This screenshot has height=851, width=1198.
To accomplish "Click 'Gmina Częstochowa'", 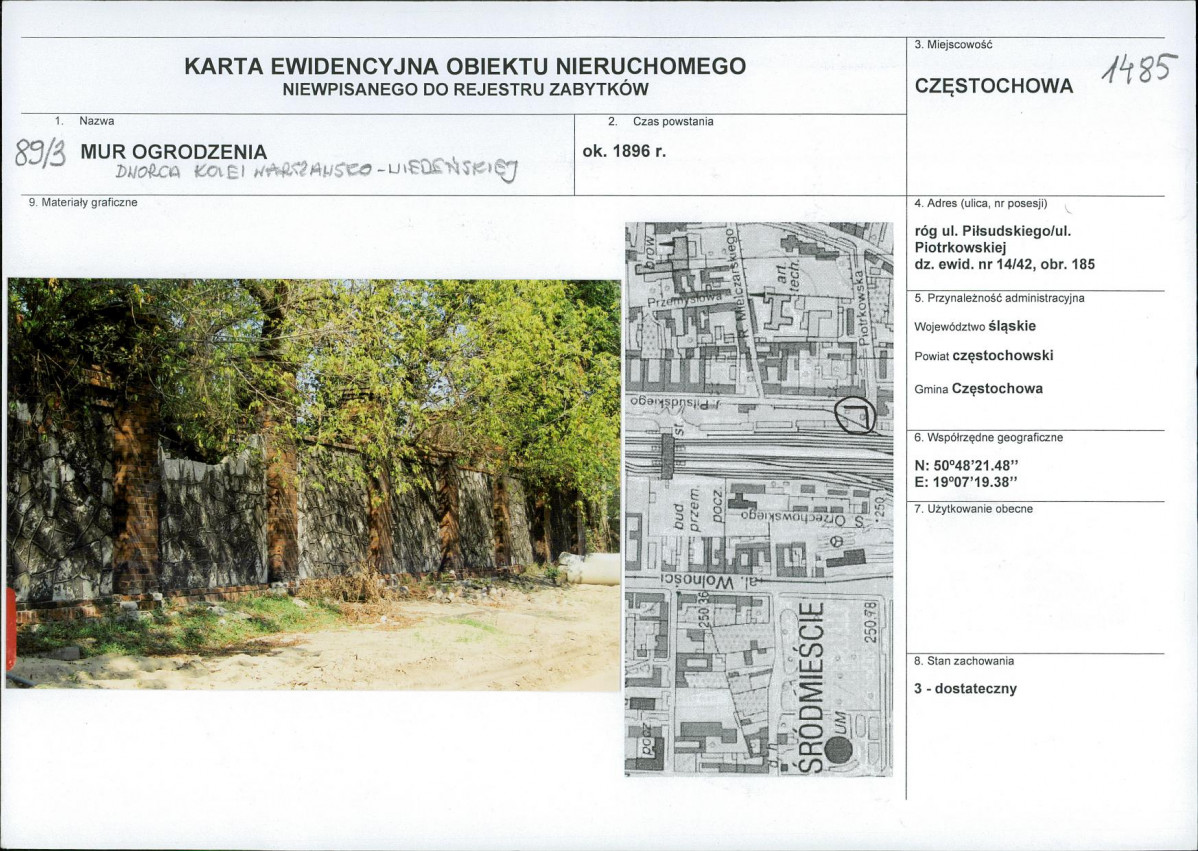I will [x=978, y=389].
